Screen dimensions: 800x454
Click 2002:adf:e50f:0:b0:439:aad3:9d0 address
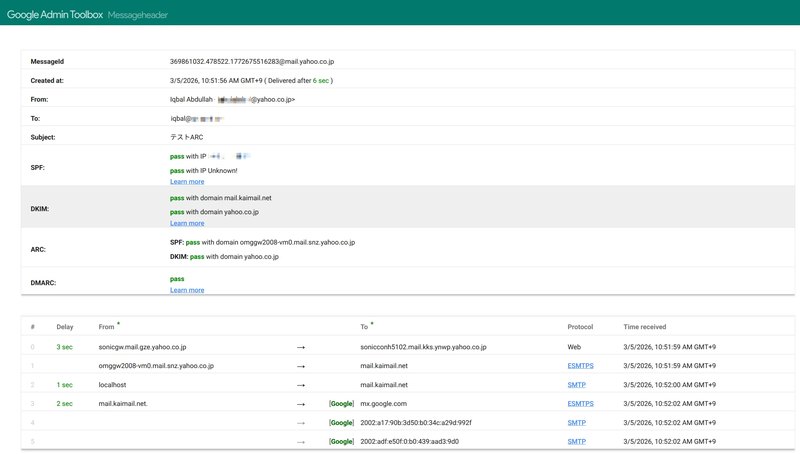point(410,442)
